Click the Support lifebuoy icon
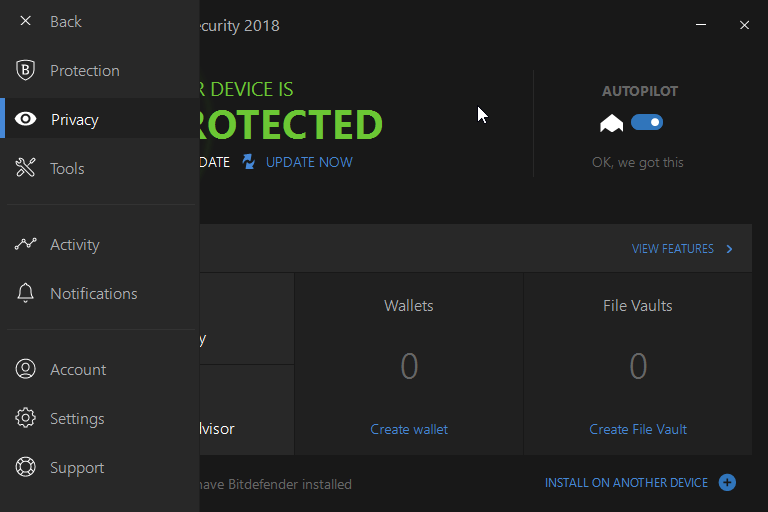 [25, 467]
